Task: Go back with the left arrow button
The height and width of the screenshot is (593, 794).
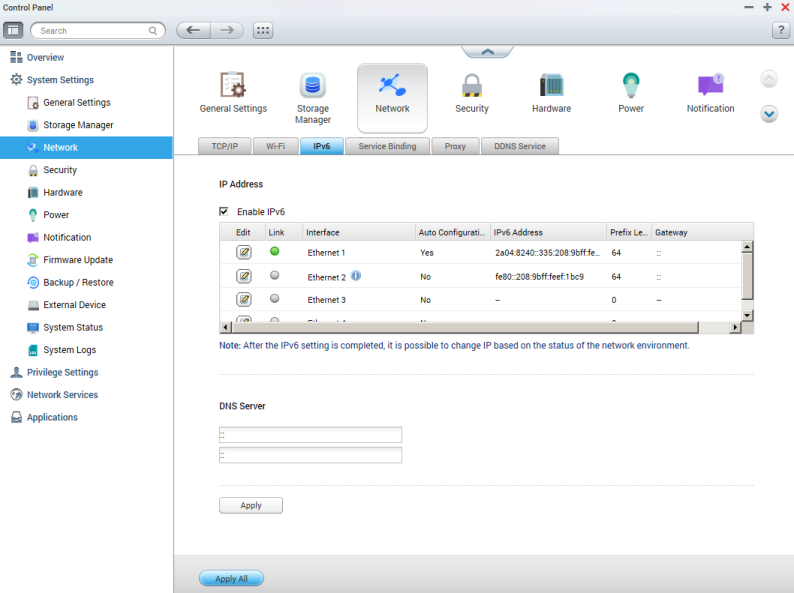Action: pos(193,30)
